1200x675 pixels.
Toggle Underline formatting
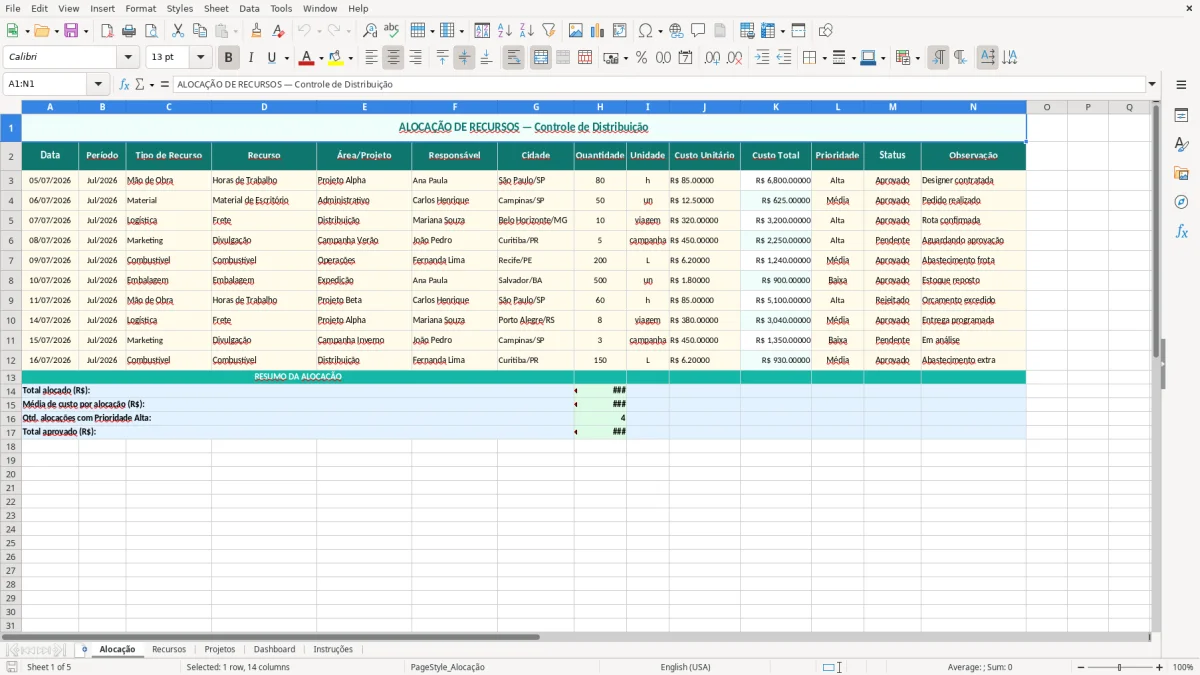point(271,58)
